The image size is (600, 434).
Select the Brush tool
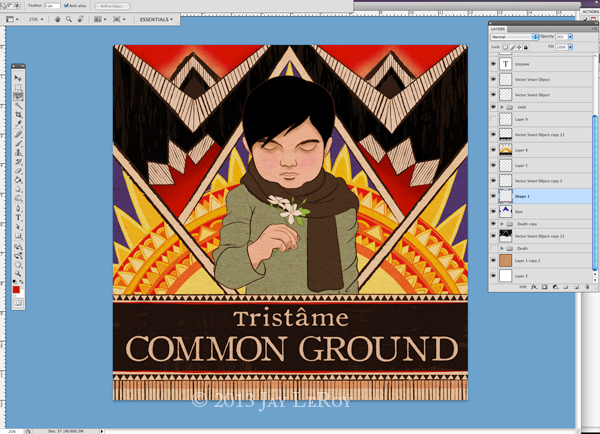[18, 144]
